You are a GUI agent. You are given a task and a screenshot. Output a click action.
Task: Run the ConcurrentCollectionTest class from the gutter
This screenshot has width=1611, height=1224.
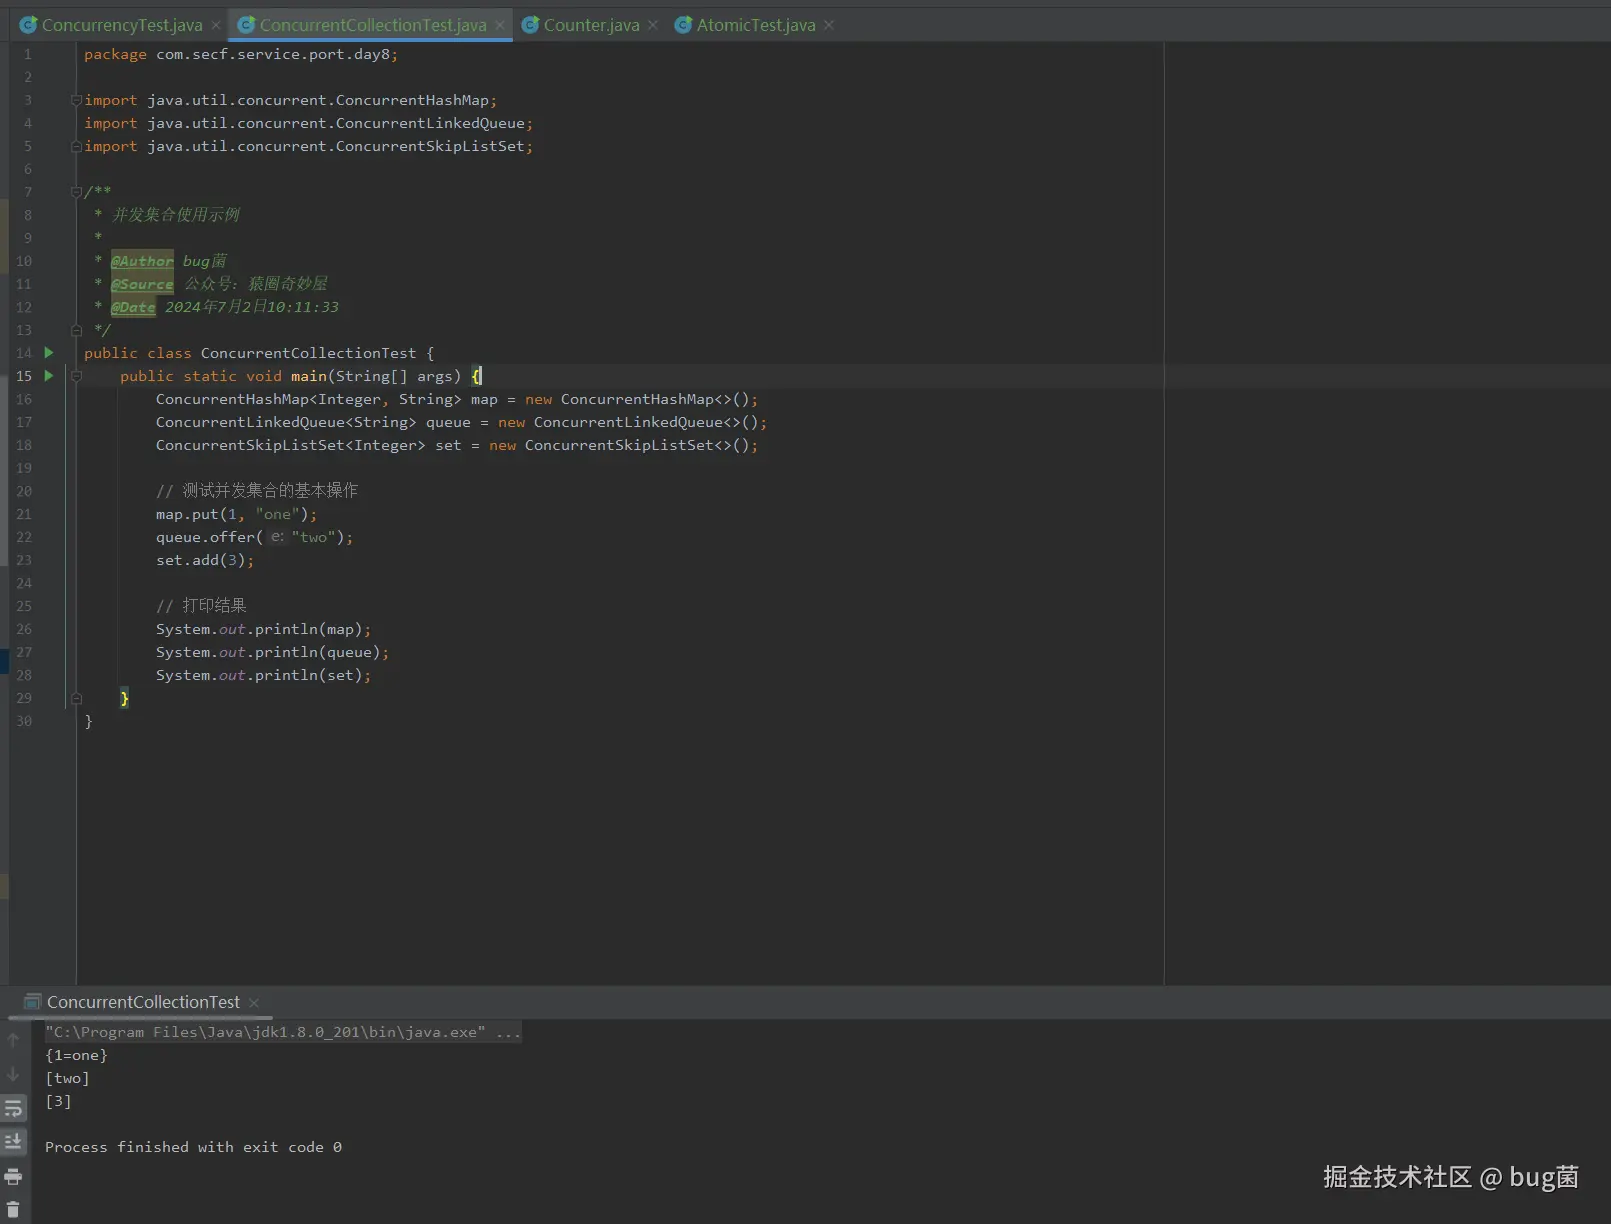48,353
